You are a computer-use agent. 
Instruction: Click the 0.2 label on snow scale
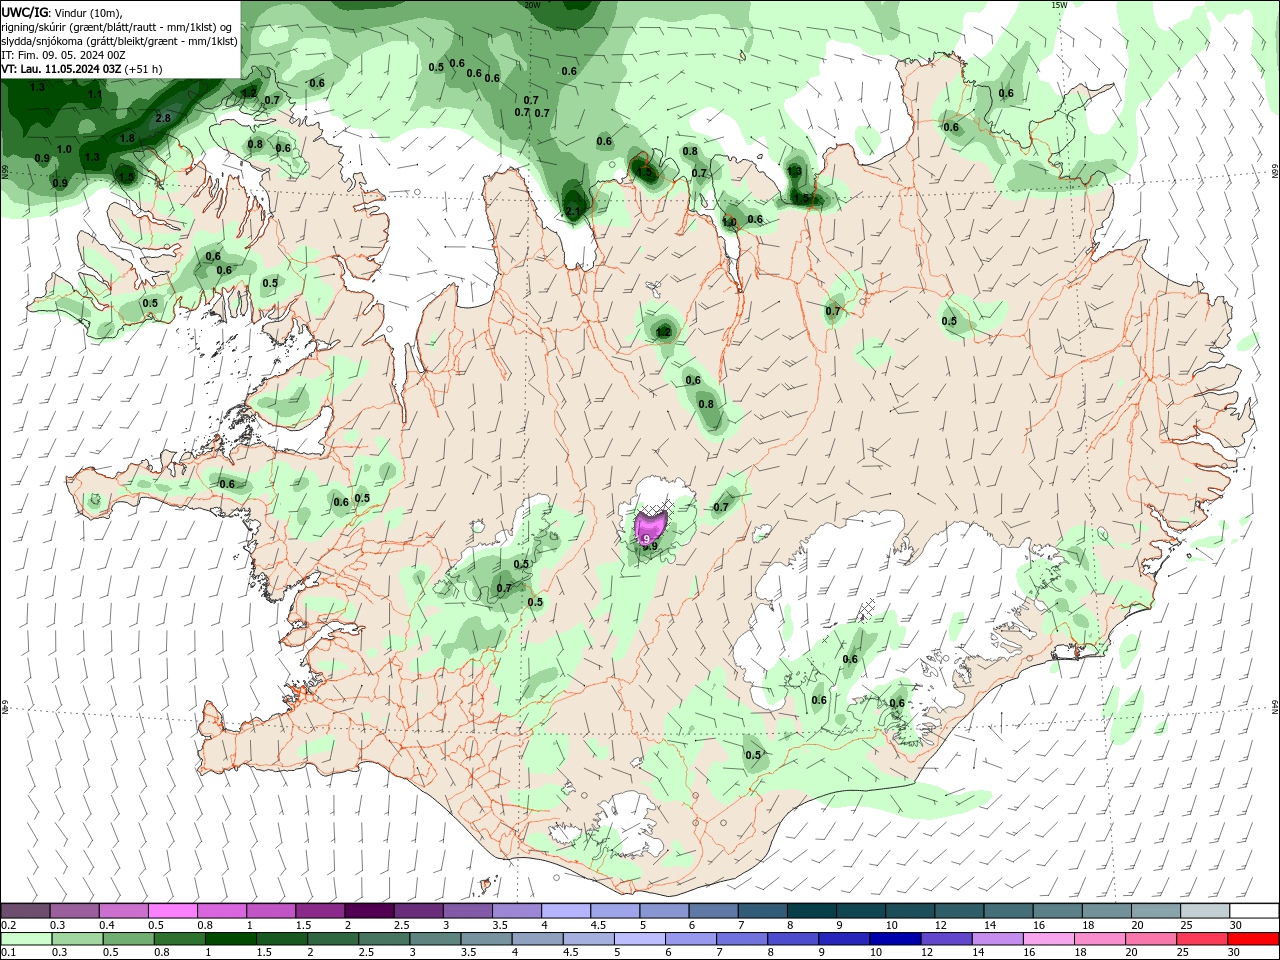pyautogui.click(x=8, y=925)
